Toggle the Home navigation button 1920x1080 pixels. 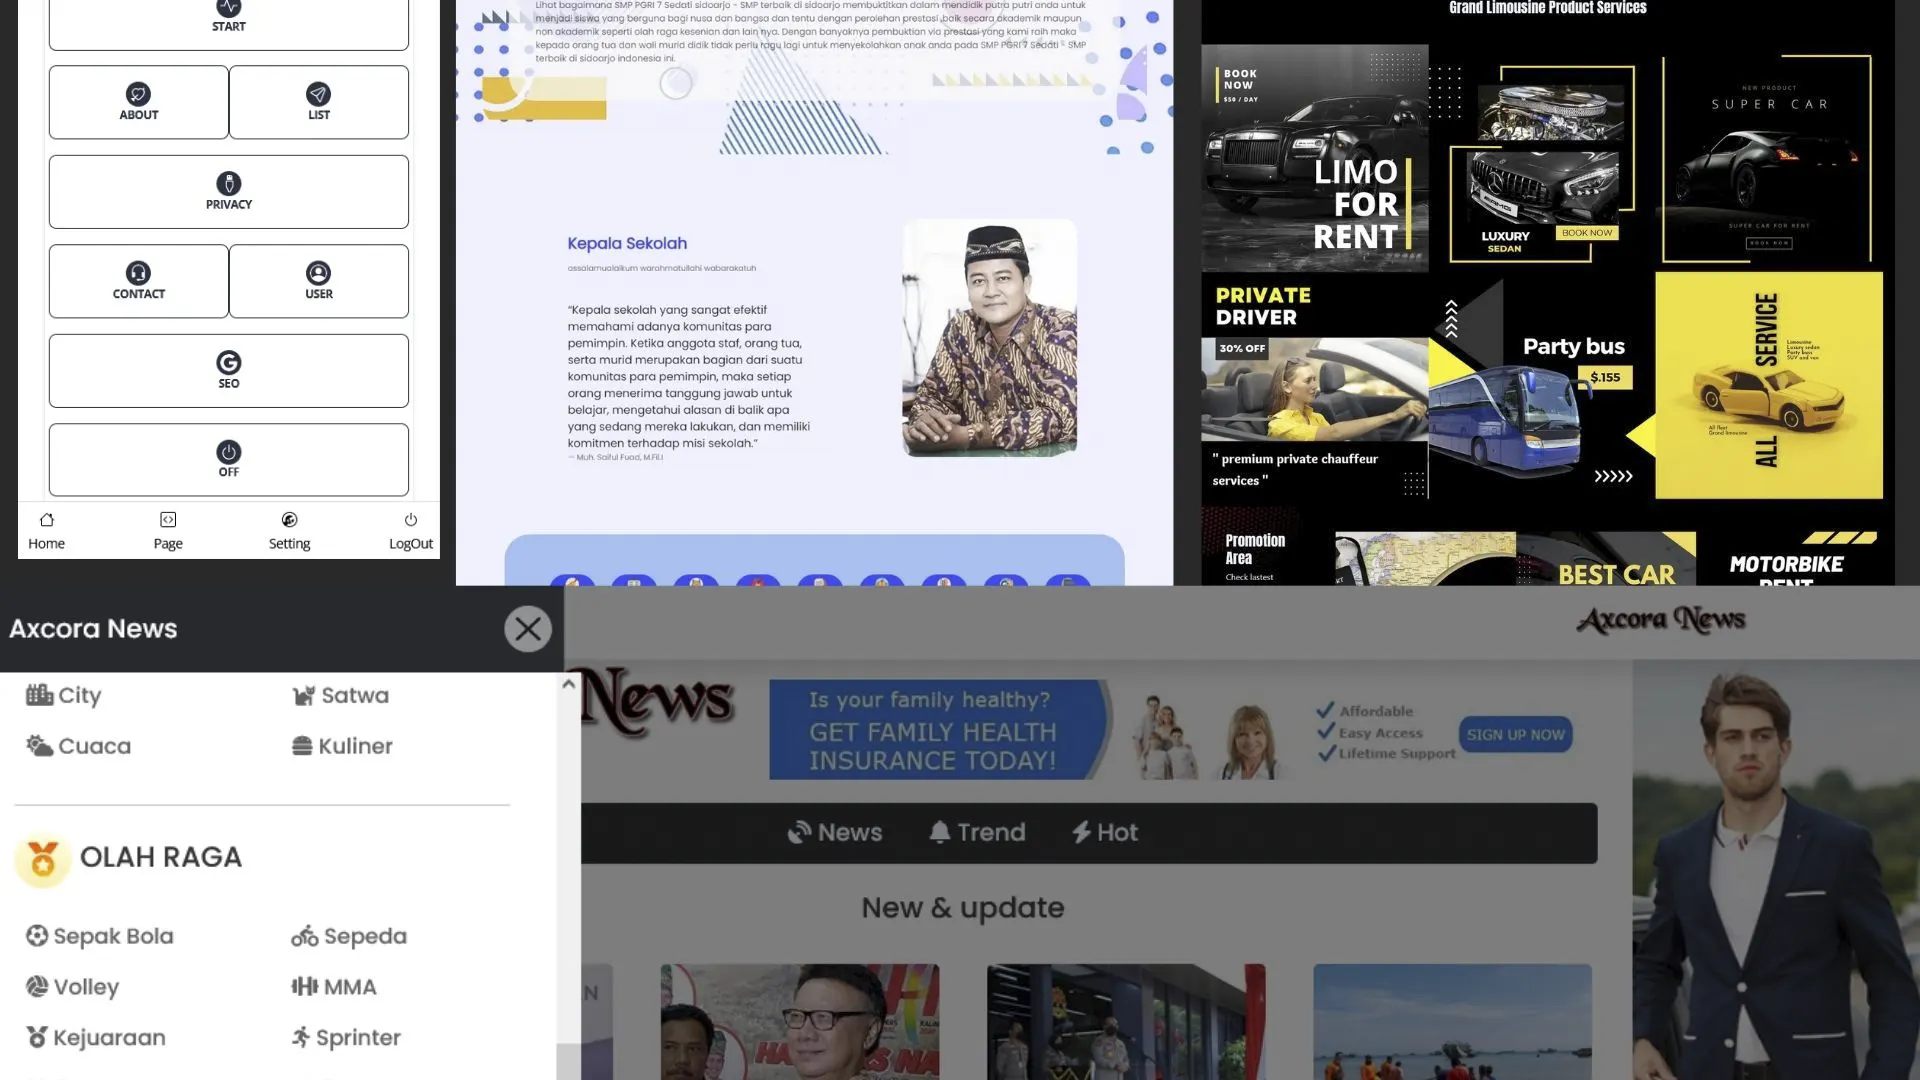(46, 530)
